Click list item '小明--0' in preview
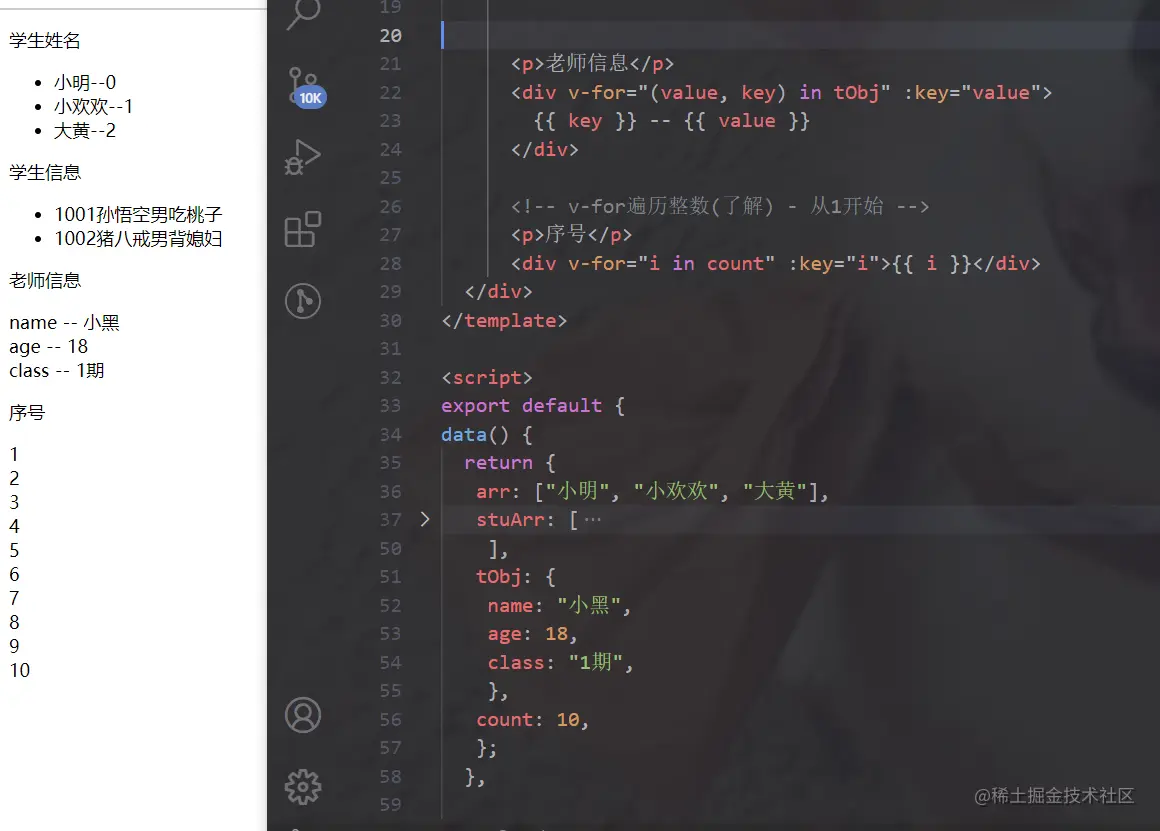 [x=84, y=82]
